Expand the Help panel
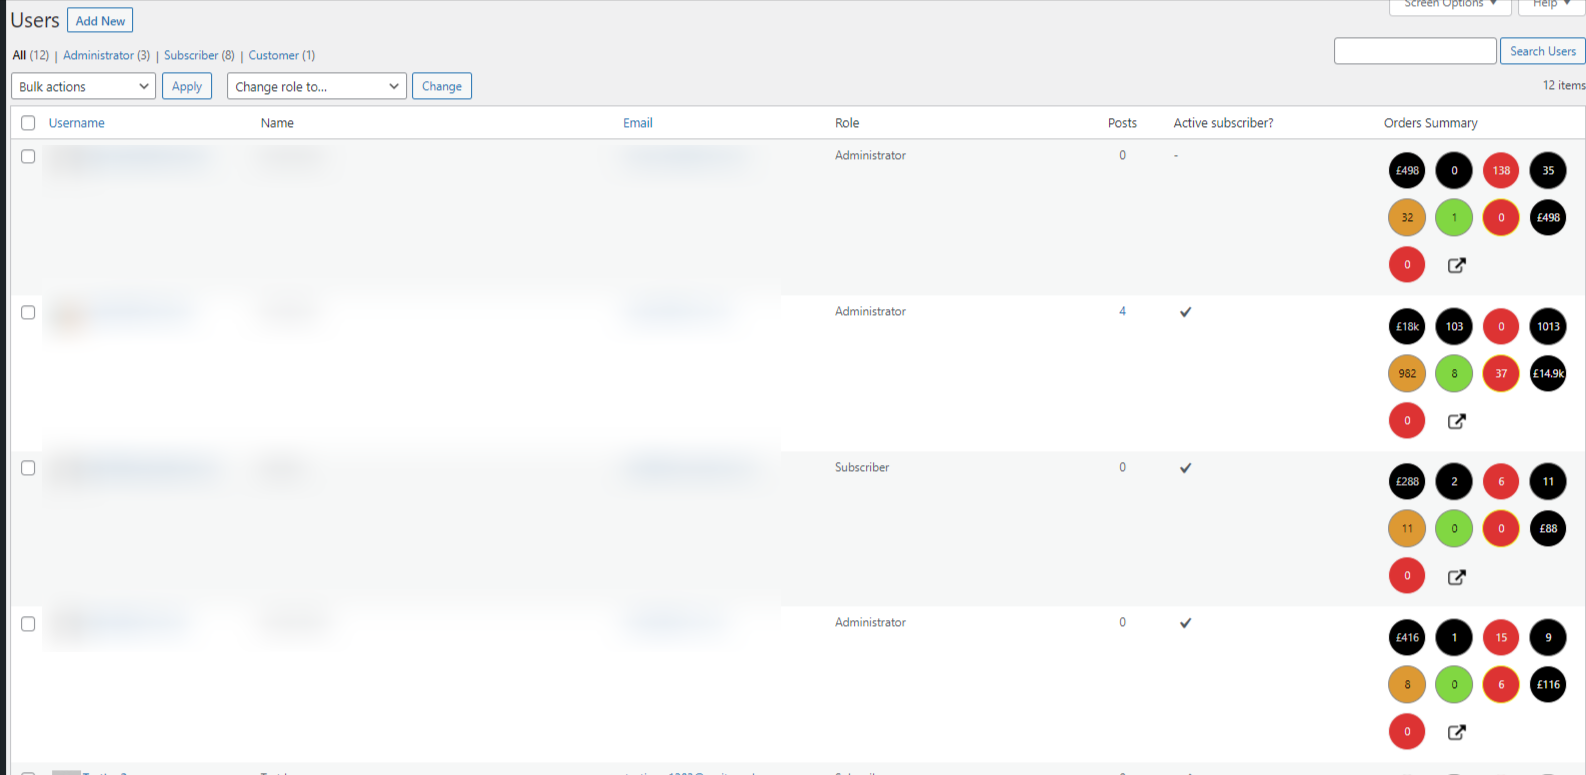The image size is (1586, 775). click(1552, 5)
